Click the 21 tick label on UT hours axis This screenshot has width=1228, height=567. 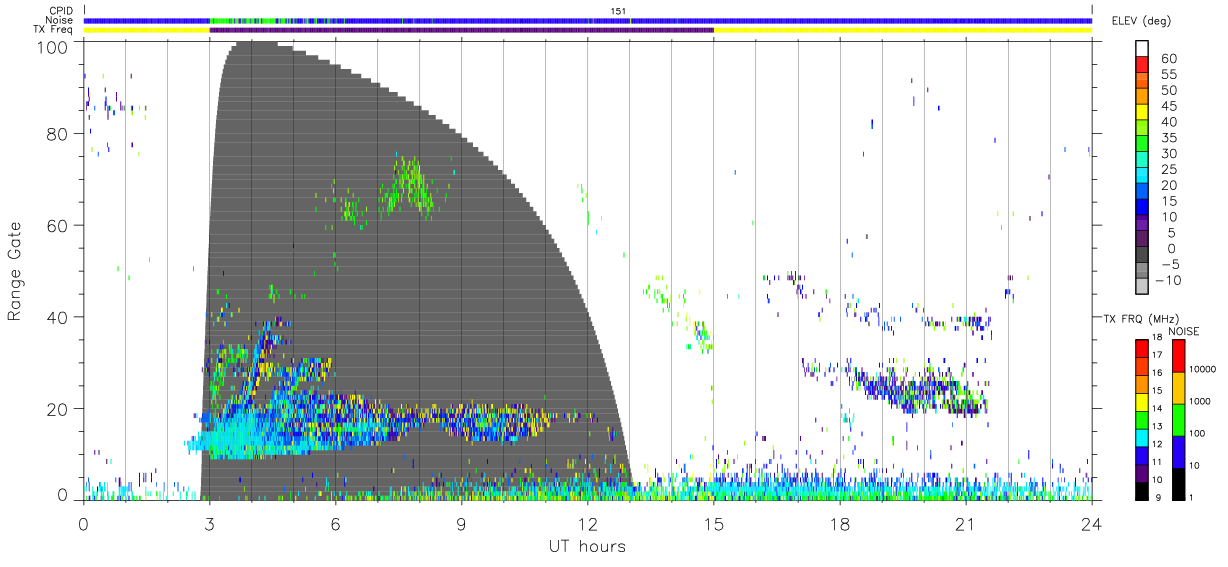point(965,523)
